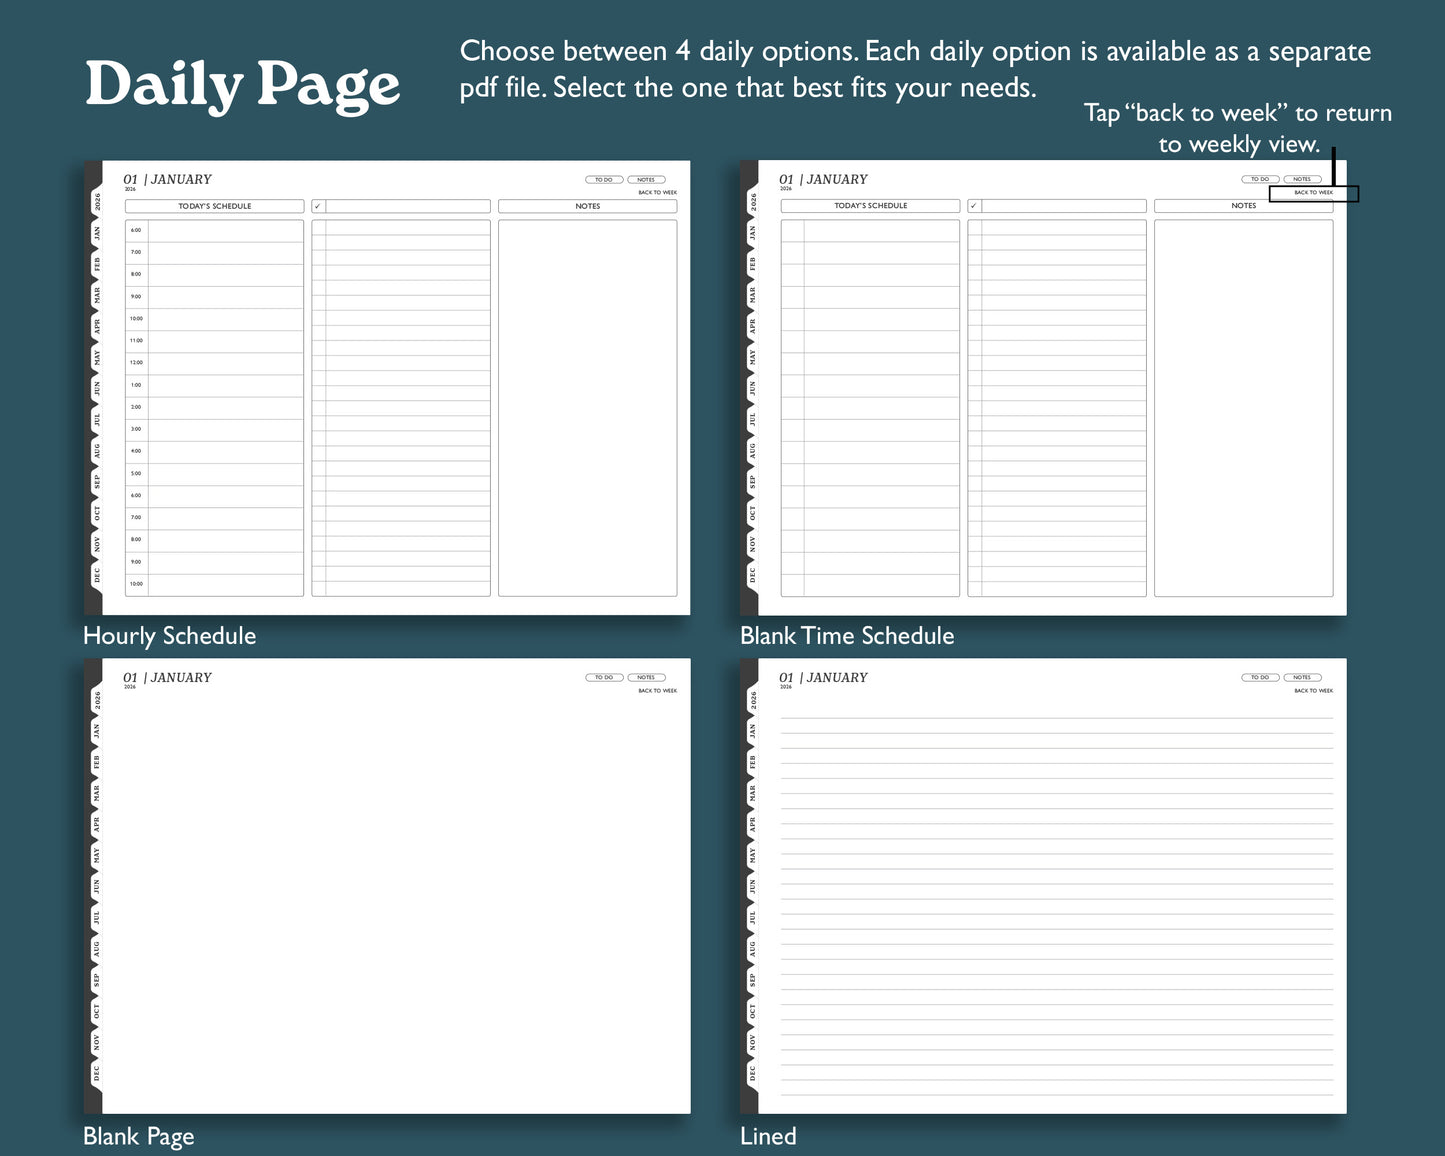Tap the NOTES button on Blank Time Schedule page
Screen dimensions: 1445x1156
coord(1303,179)
